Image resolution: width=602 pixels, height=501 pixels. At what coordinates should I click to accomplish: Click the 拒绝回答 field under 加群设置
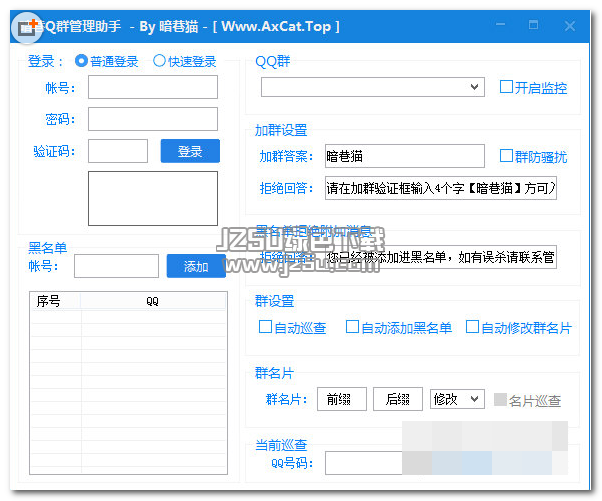pyautogui.click(x=441, y=188)
